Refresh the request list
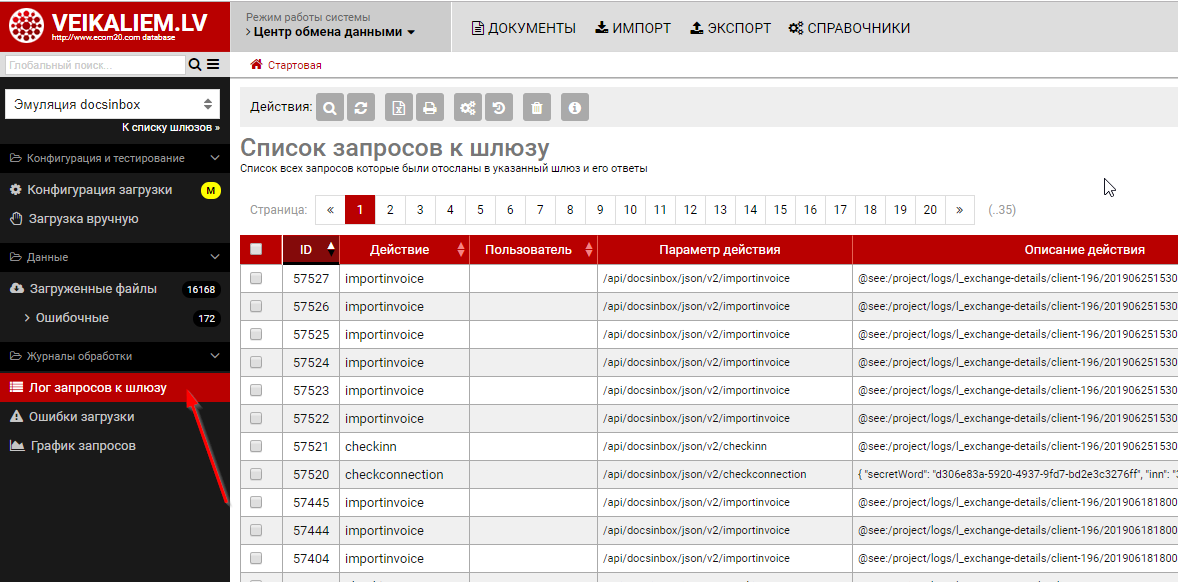 [x=361, y=107]
